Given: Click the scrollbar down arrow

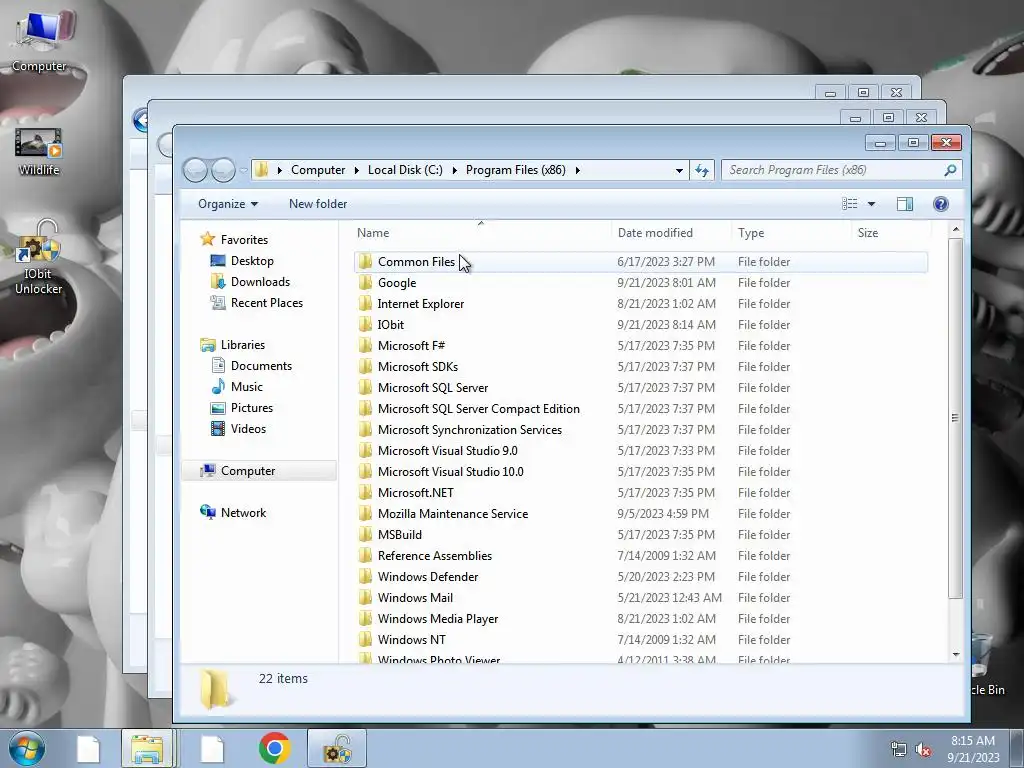Looking at the screenshot, I should [x=955, y=654].
